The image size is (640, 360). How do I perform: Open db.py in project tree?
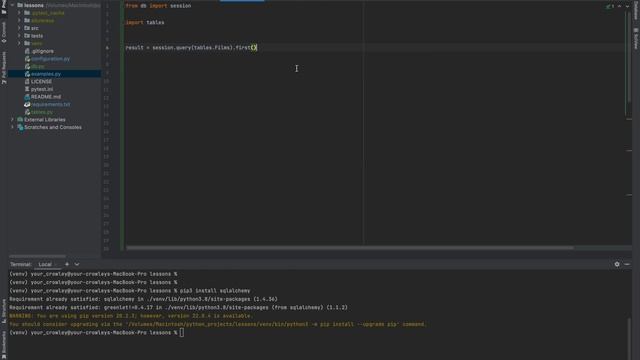coord(38,66)
